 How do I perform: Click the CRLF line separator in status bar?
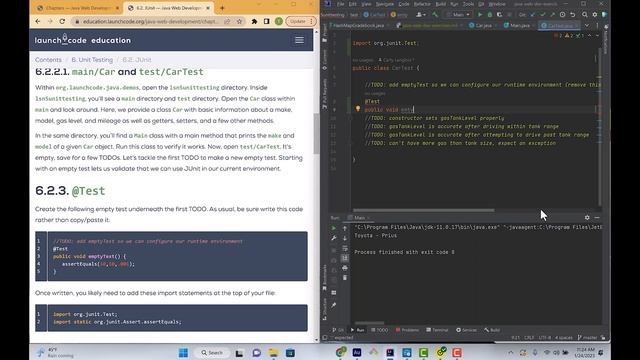pyautogui.click(x=529, y=338)
